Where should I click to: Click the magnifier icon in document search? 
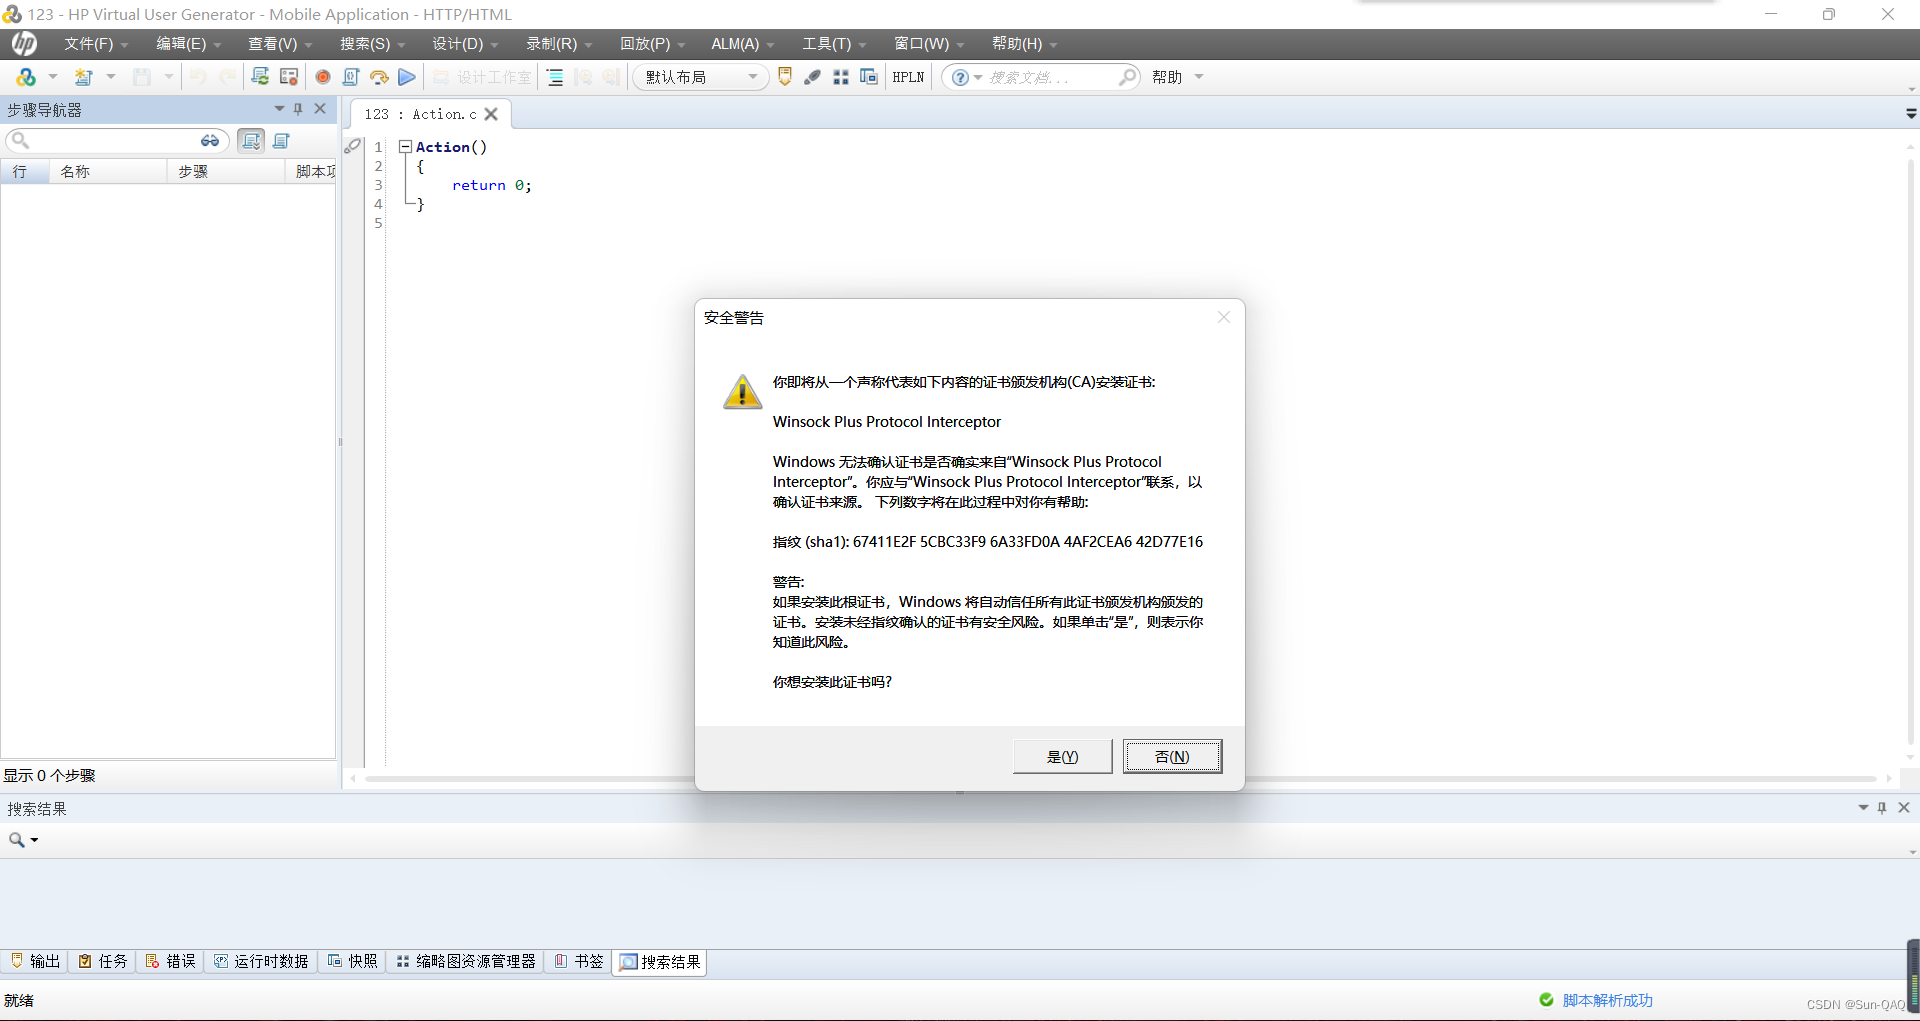pyautogui.click(x=1128, y=77)
